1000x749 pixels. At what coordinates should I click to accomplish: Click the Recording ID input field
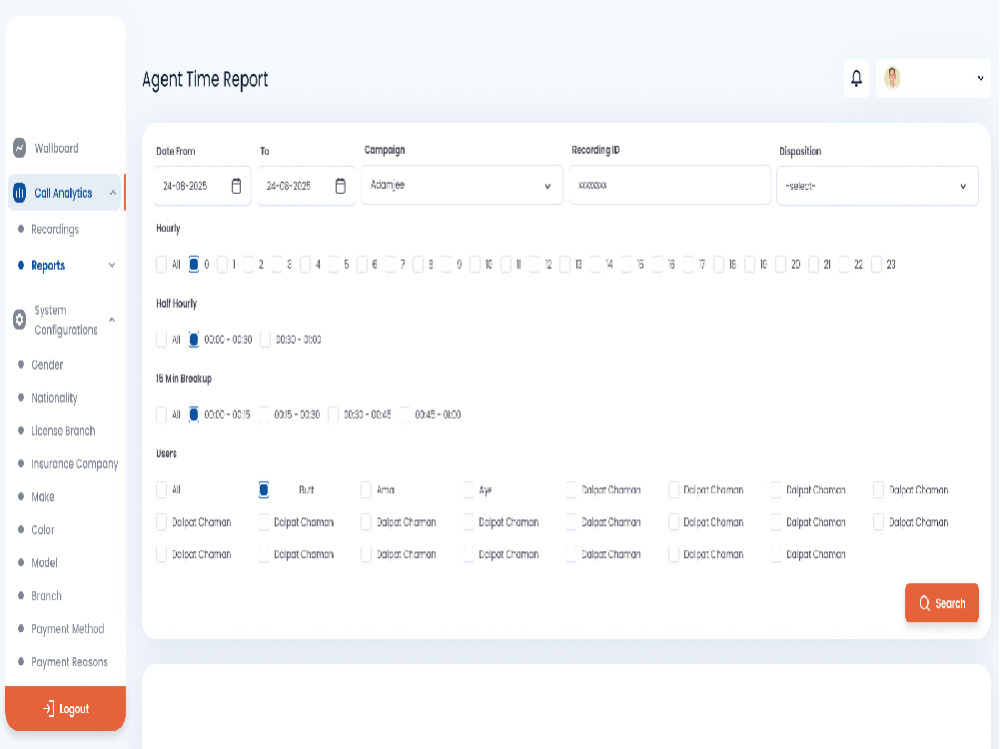pos(670,185)
